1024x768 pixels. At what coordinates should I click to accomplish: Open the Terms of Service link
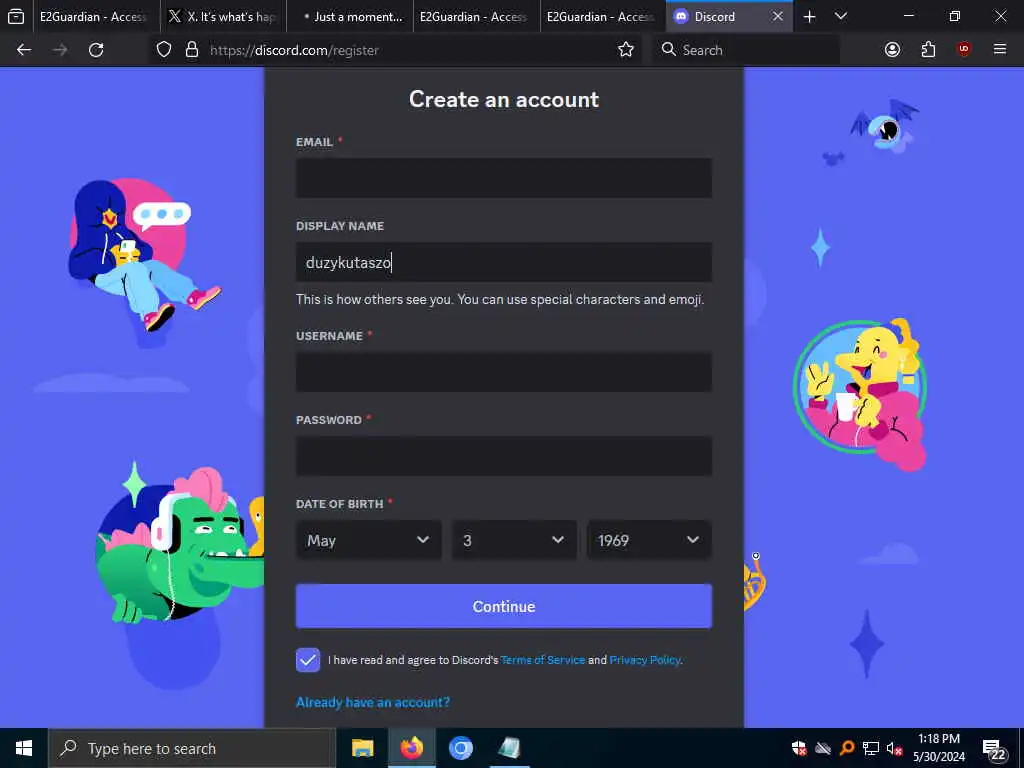tap(543, 660)
